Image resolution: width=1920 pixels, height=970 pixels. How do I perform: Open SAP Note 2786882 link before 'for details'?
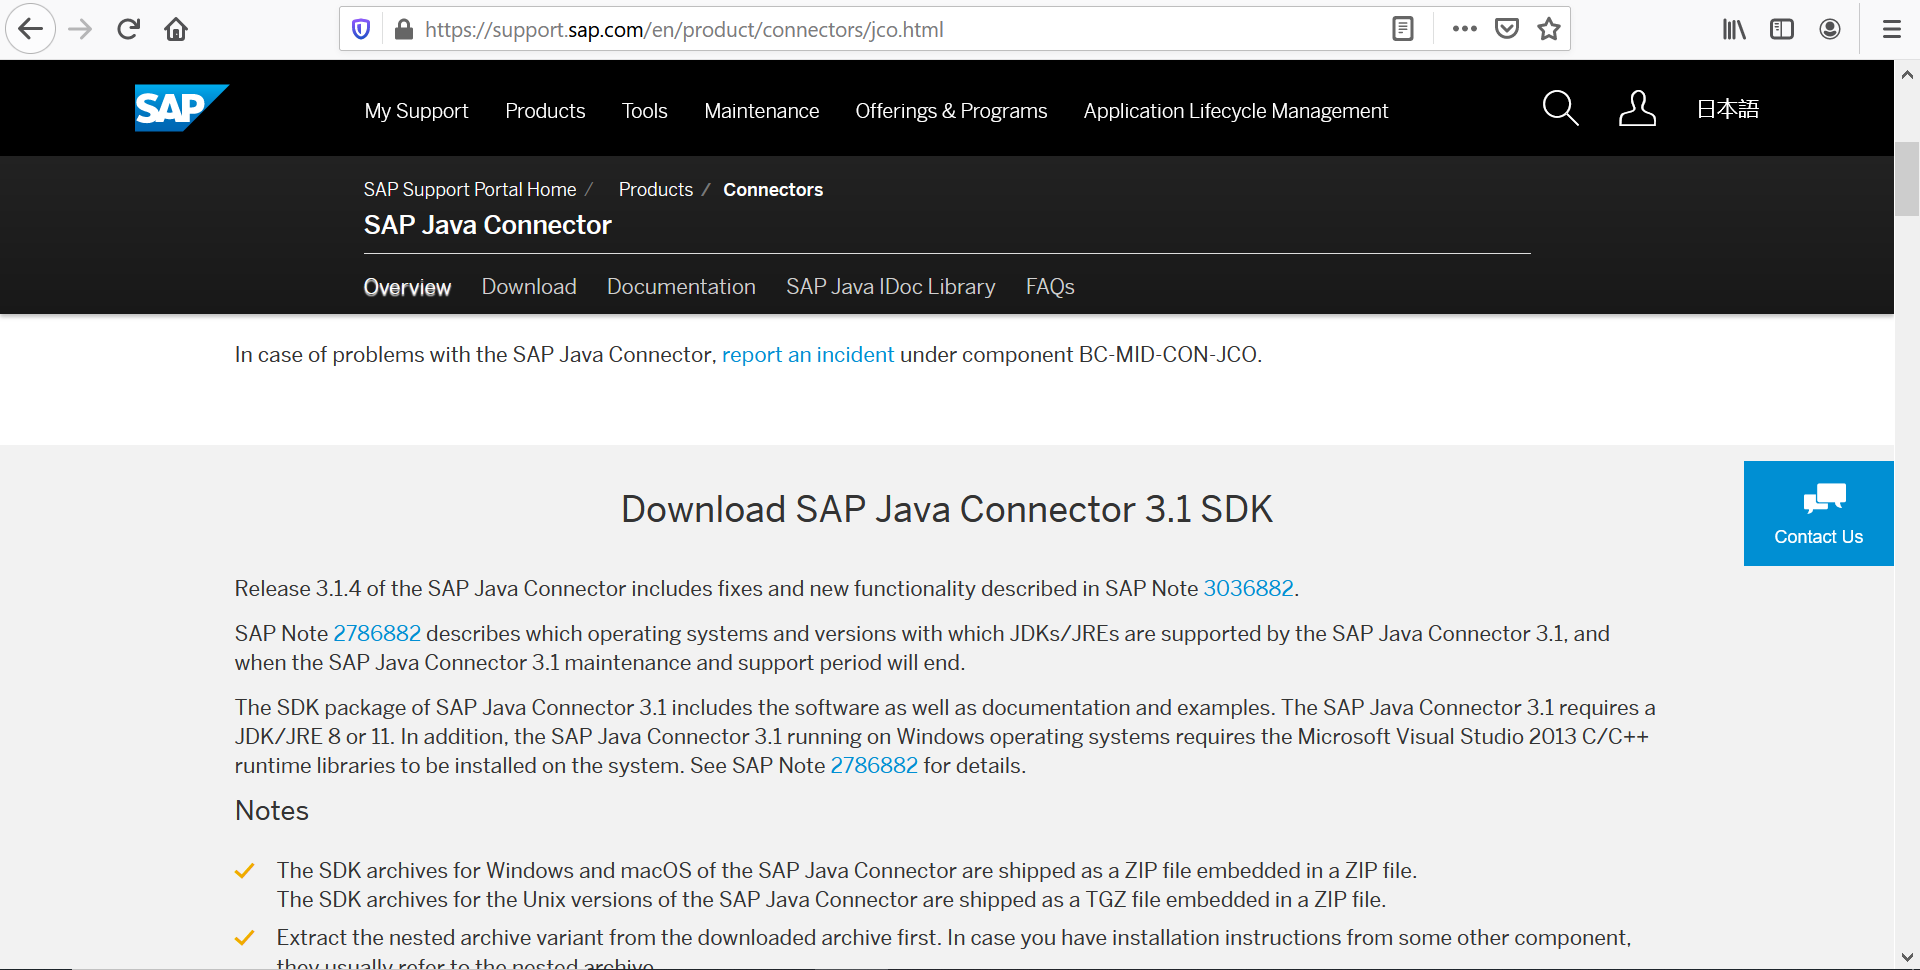(x=874, y=765)
